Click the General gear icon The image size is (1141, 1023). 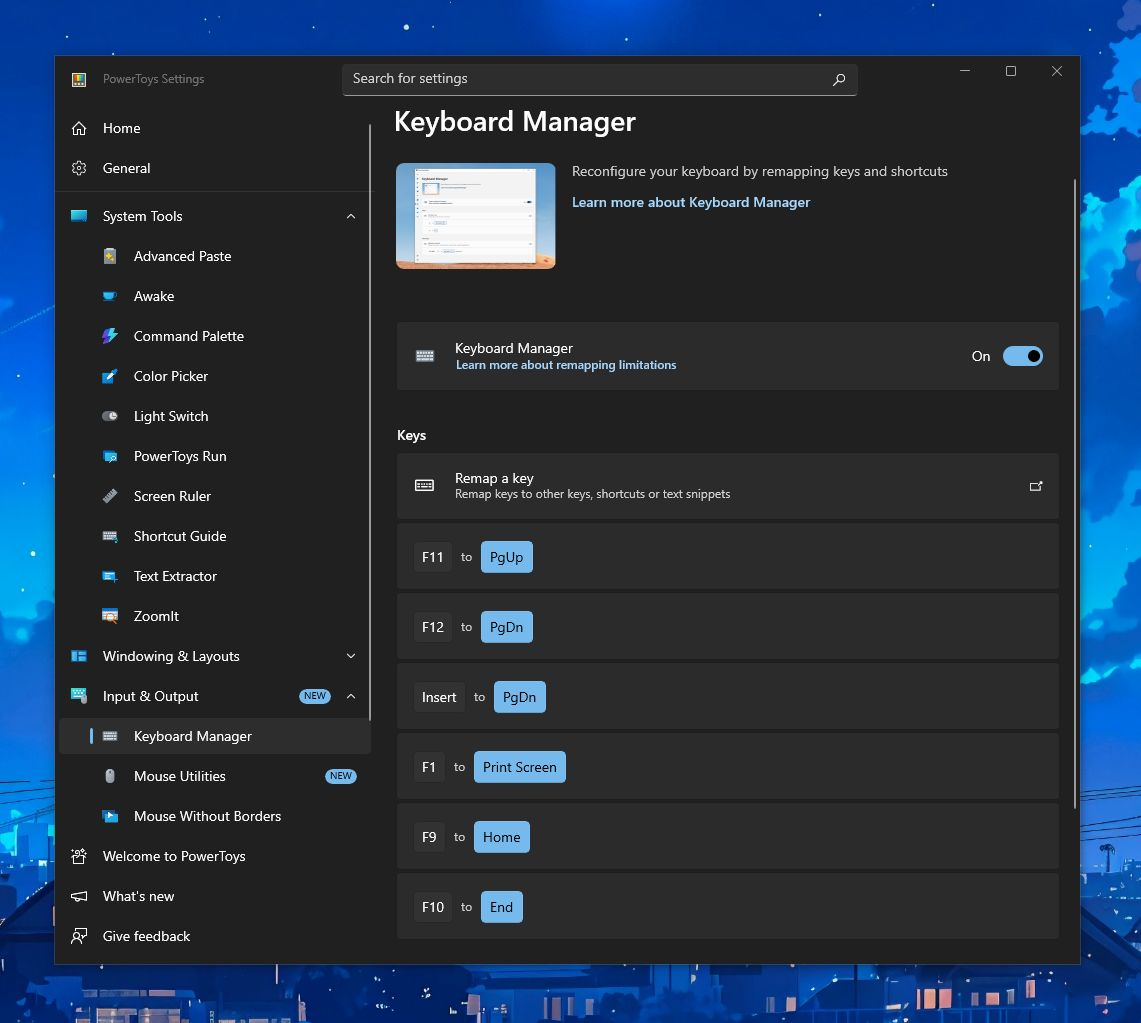(79, 168)
